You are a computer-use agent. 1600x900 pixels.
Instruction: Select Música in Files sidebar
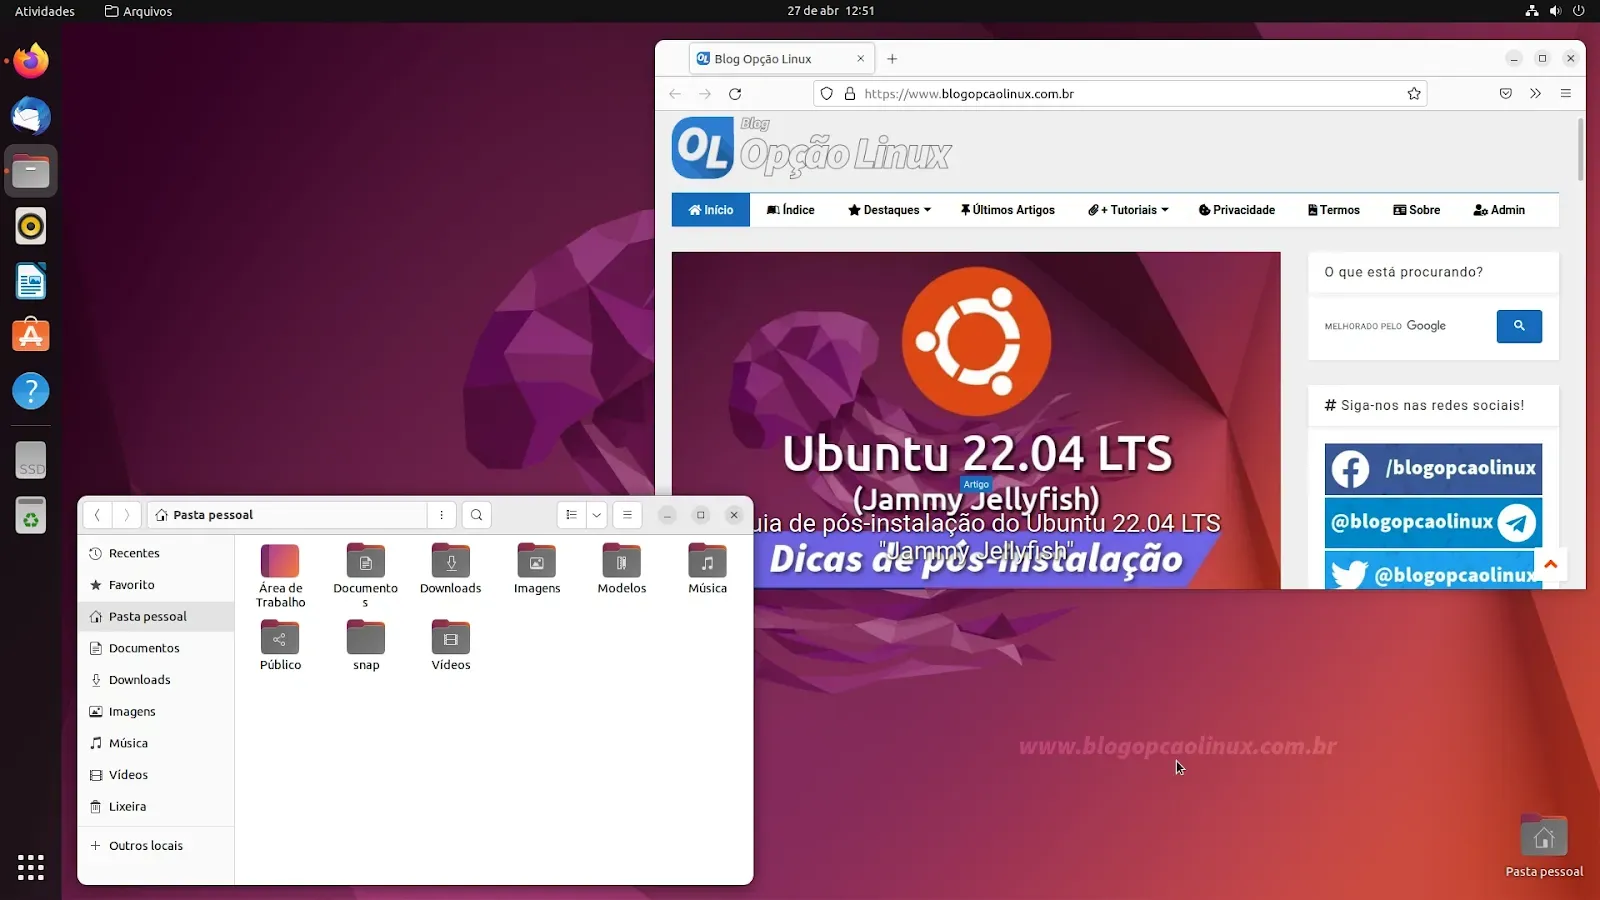coord(156,743)
